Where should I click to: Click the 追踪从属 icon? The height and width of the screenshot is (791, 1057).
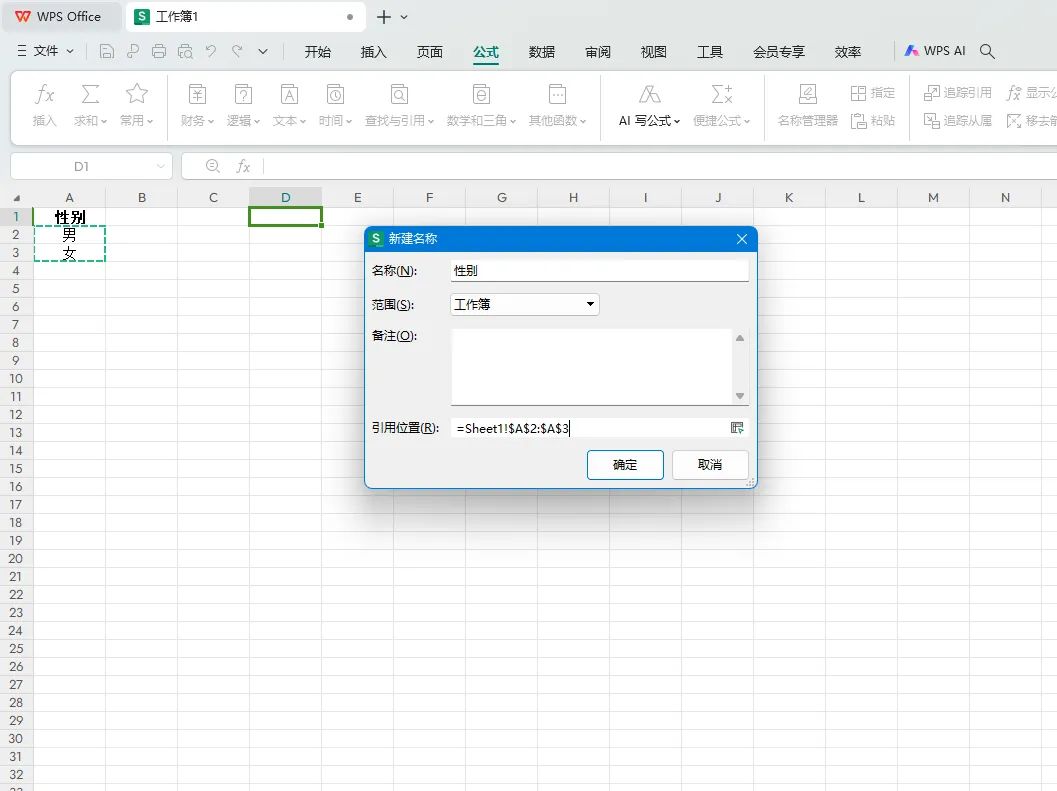click(957, 121)
